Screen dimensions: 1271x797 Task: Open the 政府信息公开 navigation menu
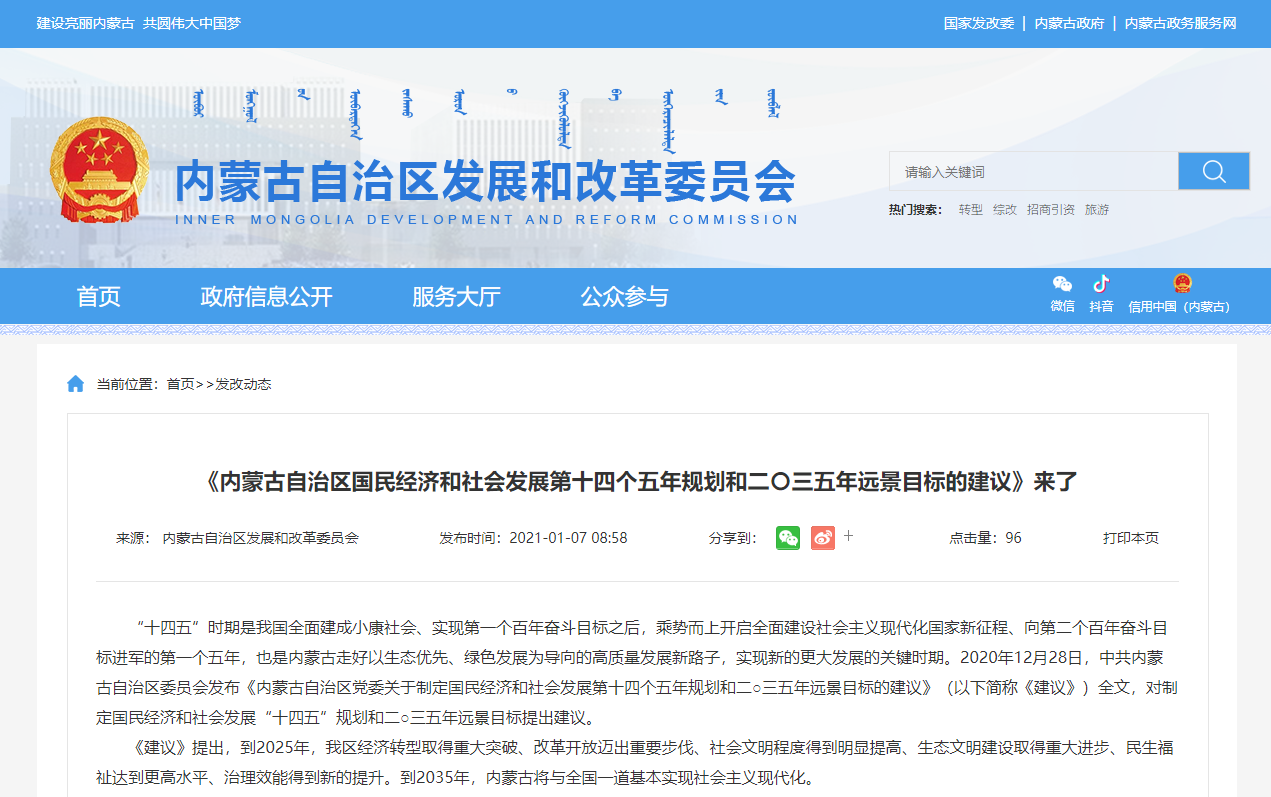266,297
